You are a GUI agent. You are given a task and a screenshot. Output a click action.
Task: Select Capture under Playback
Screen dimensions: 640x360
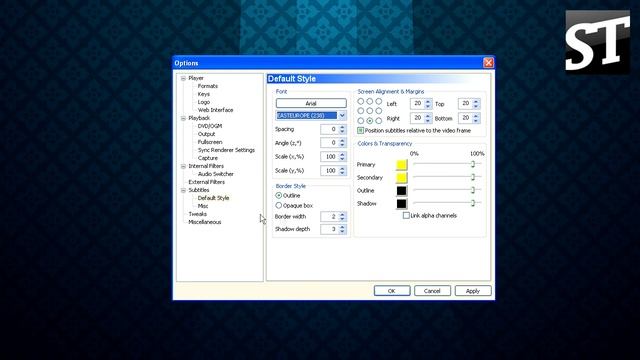tap(208, 158)
